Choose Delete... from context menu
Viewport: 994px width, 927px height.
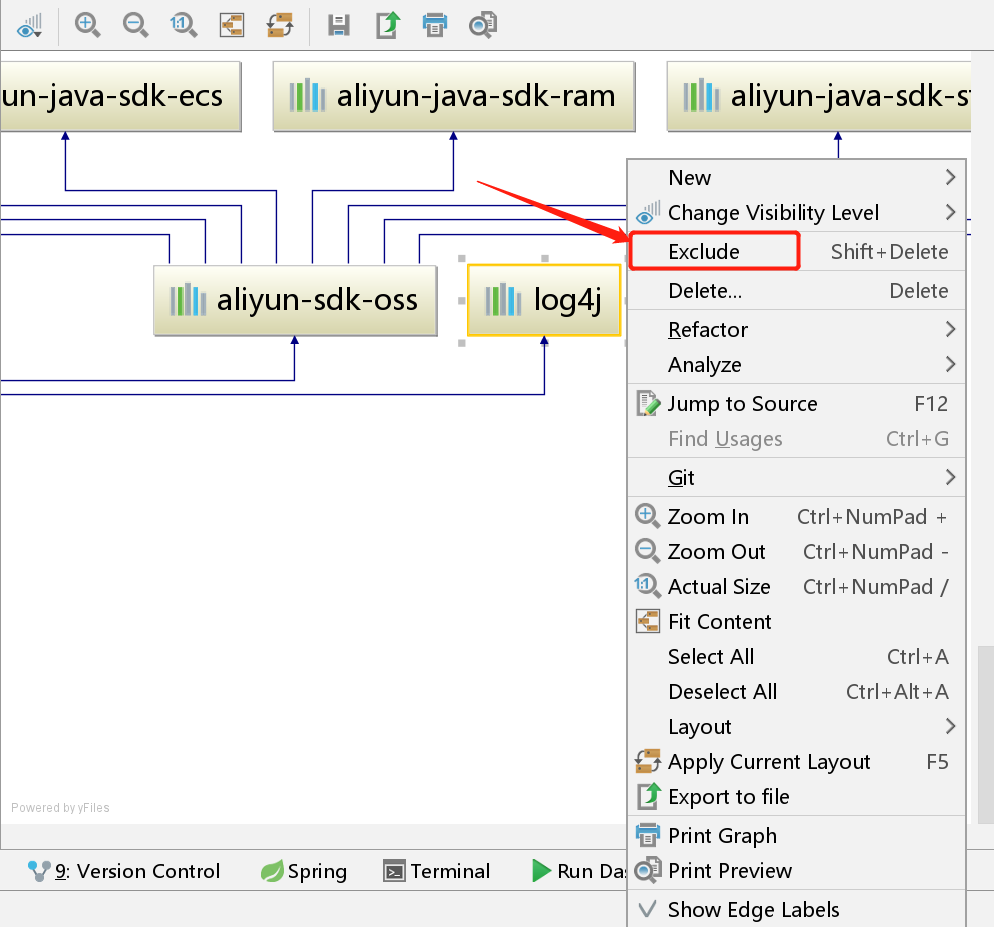tap(797, 290)
